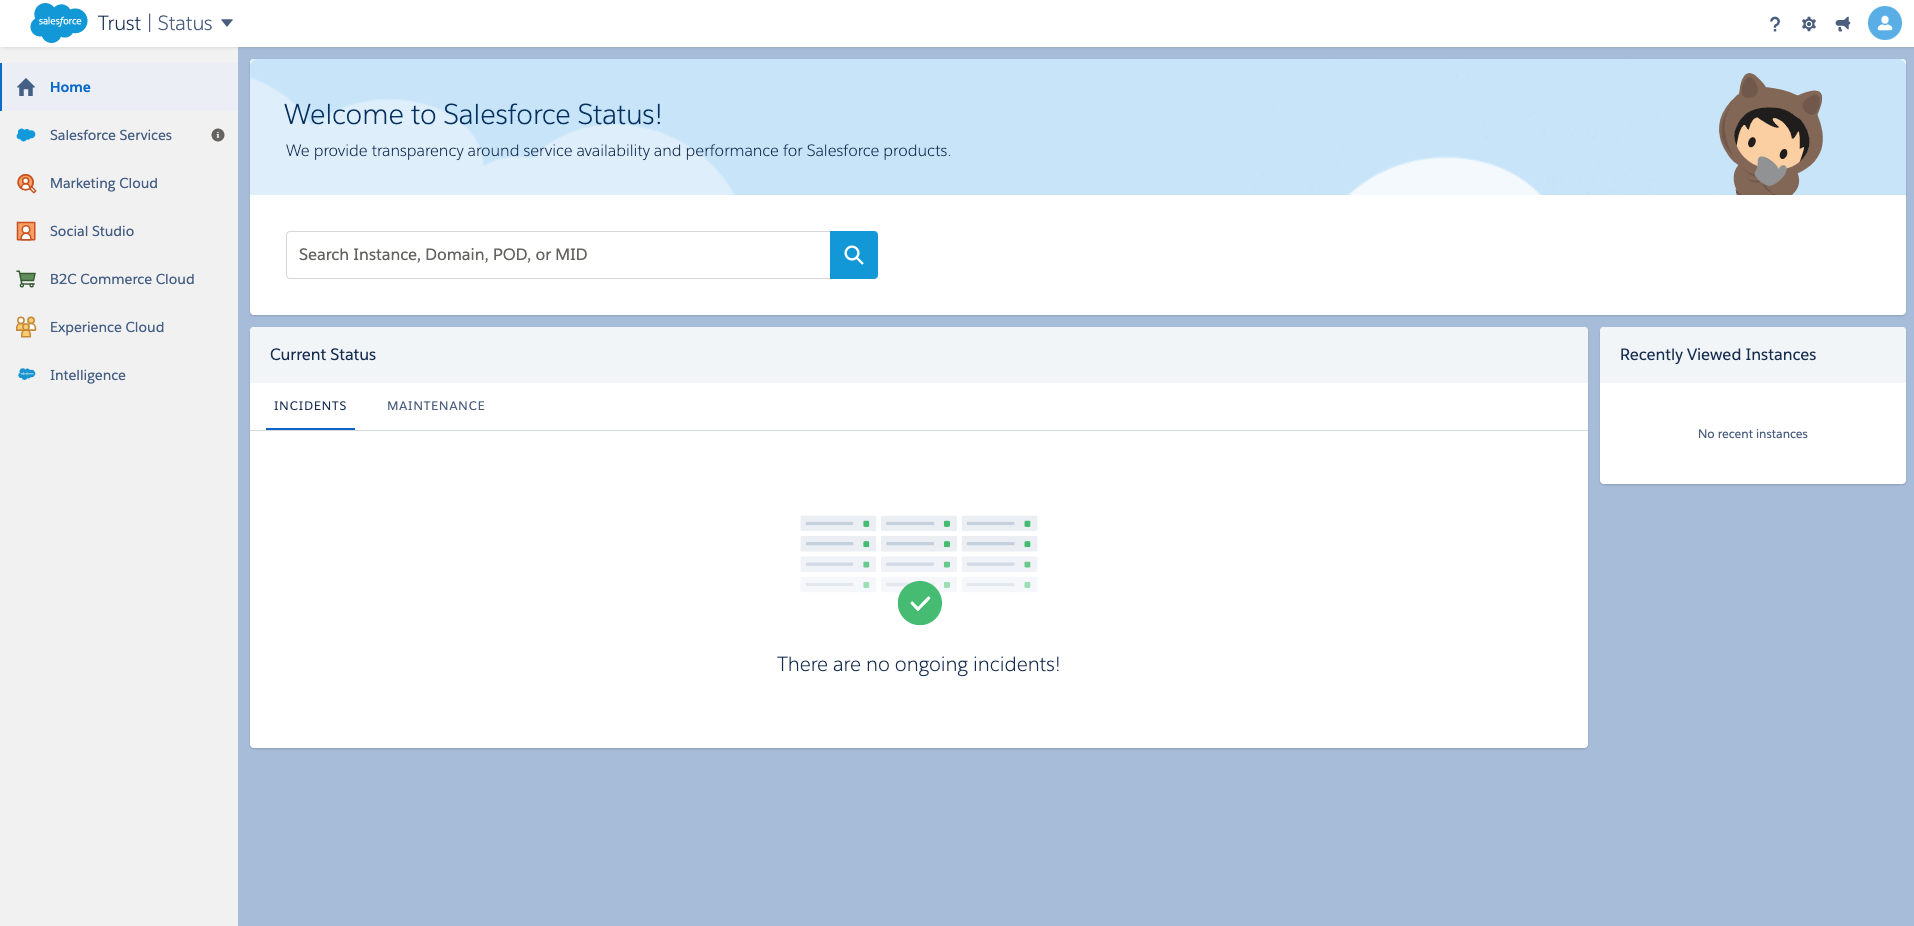
Task: Open B2C Commerce Cloud status page
Action: [x=122, y=279]
